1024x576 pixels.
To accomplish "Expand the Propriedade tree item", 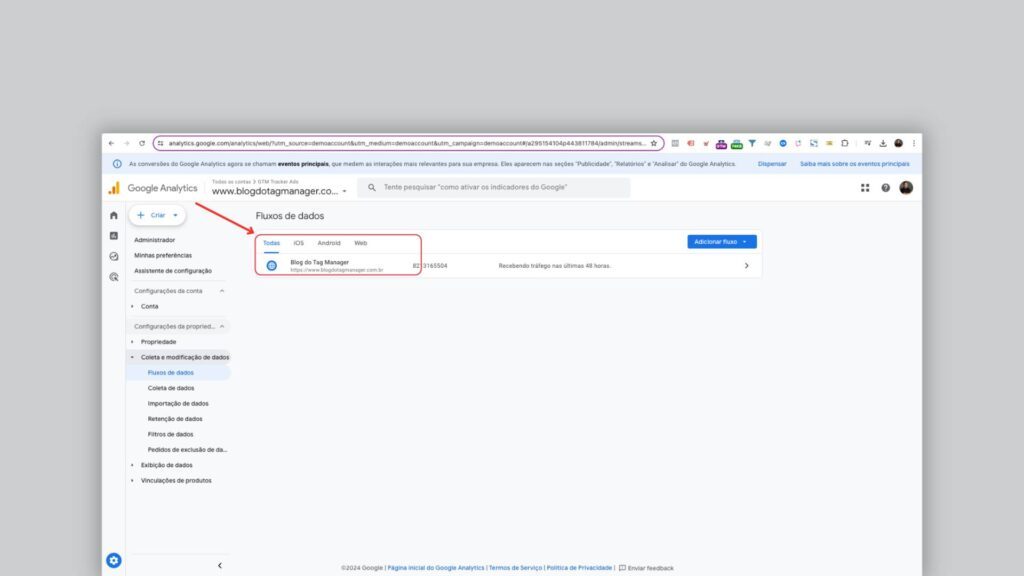I will tap(133, 342).
